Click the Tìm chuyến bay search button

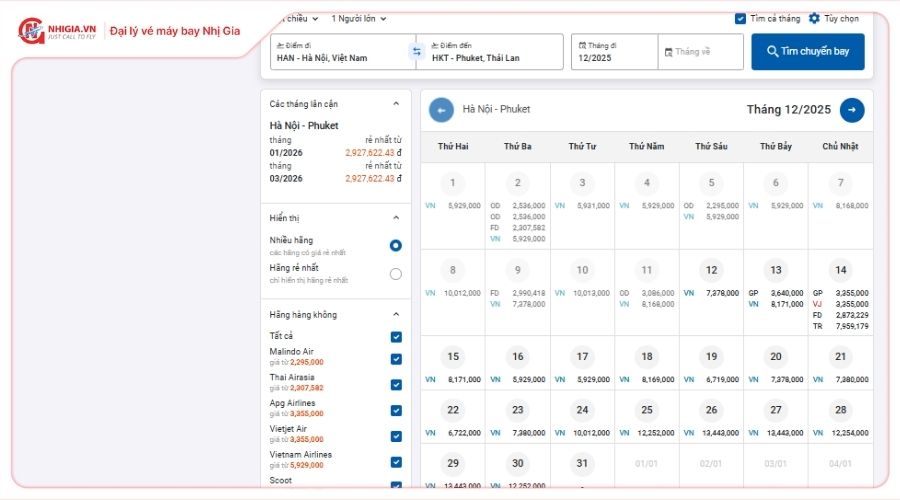tap(808, 52)
